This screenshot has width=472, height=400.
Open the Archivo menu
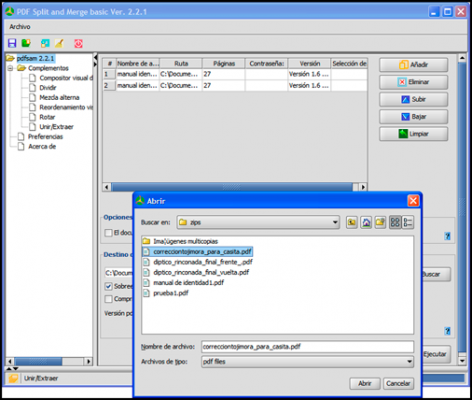[20, 27]
